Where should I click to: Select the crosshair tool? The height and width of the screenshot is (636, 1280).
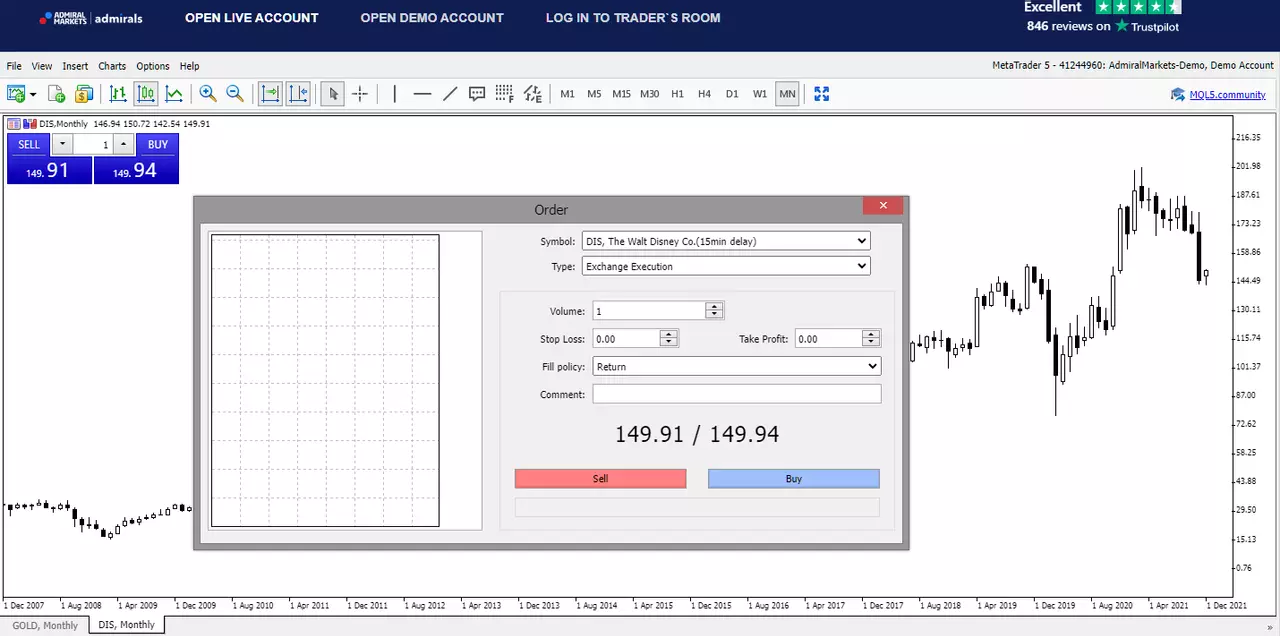[360, 94]
